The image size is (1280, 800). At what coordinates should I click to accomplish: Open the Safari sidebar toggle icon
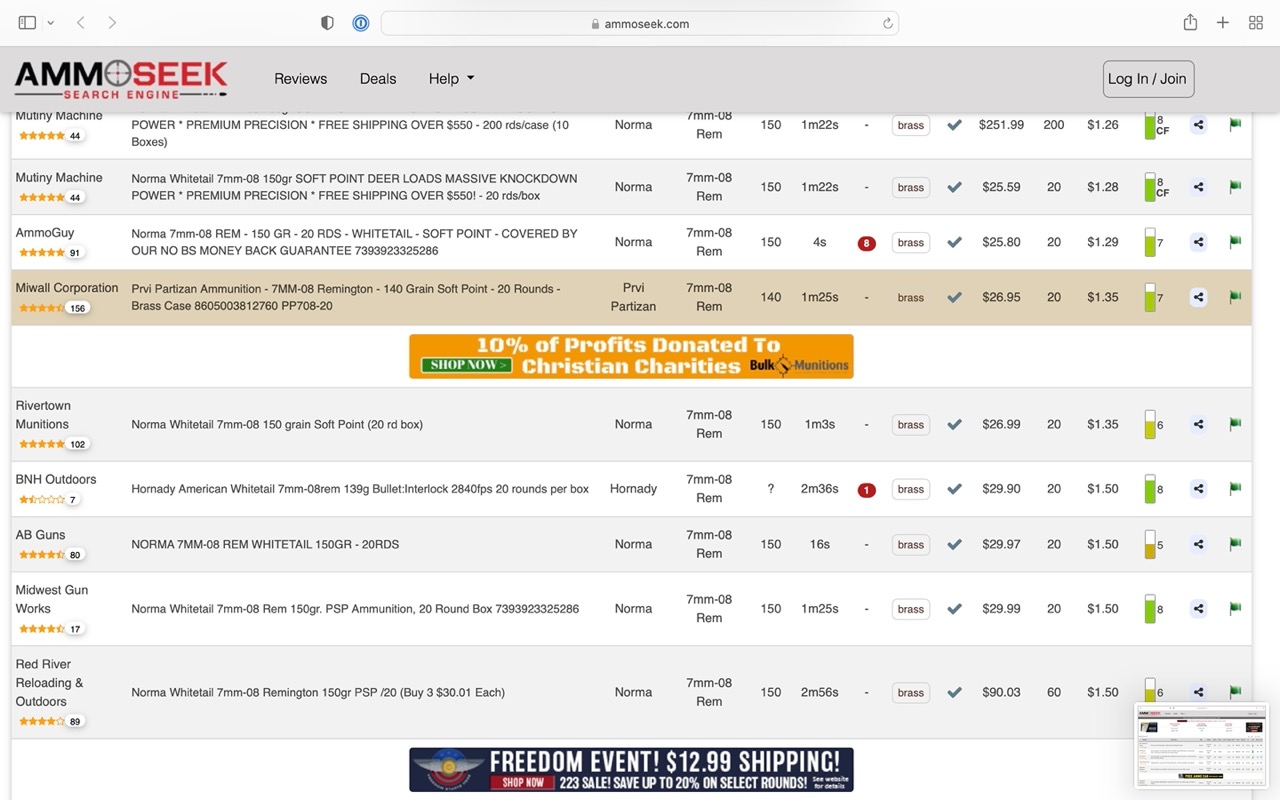coord(27,23)
